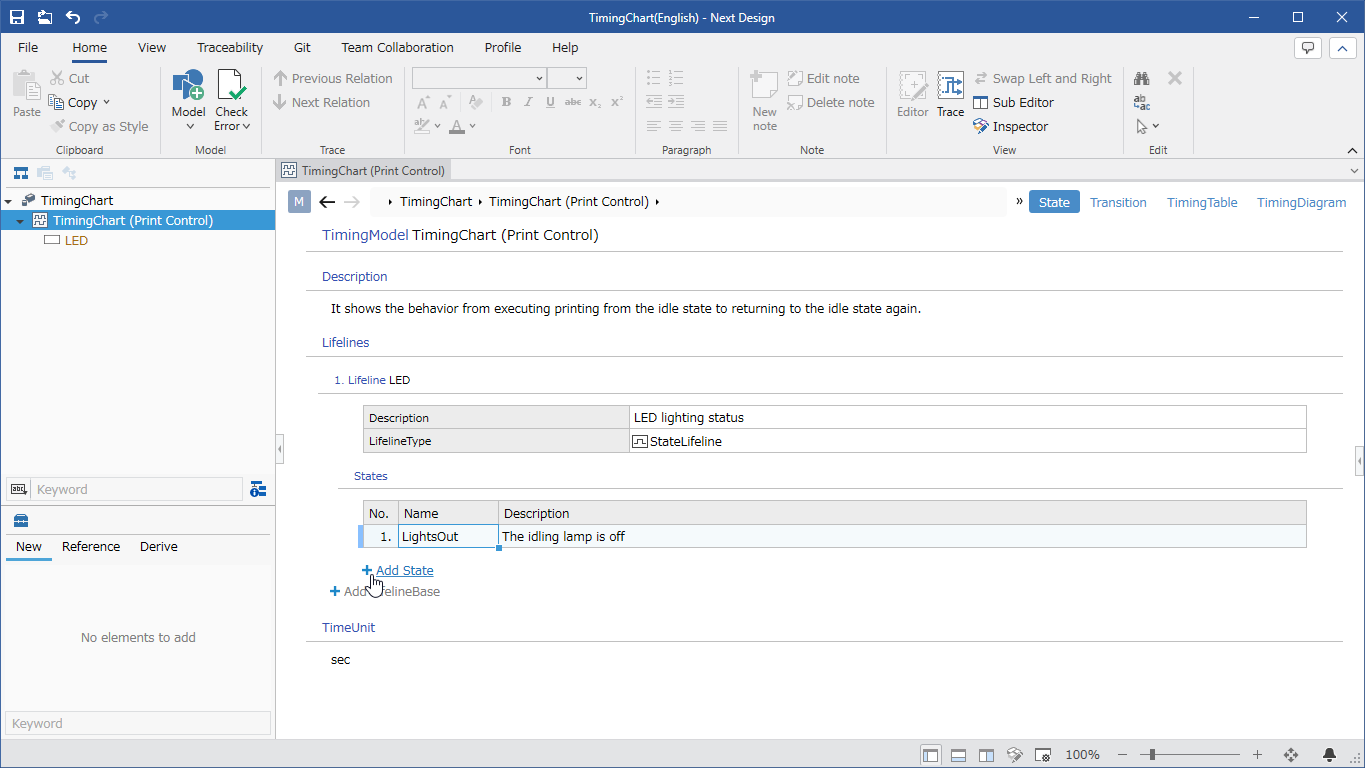Toggle the left navigator pane layout button
The image size is (1365, 768).
point(930,755)
